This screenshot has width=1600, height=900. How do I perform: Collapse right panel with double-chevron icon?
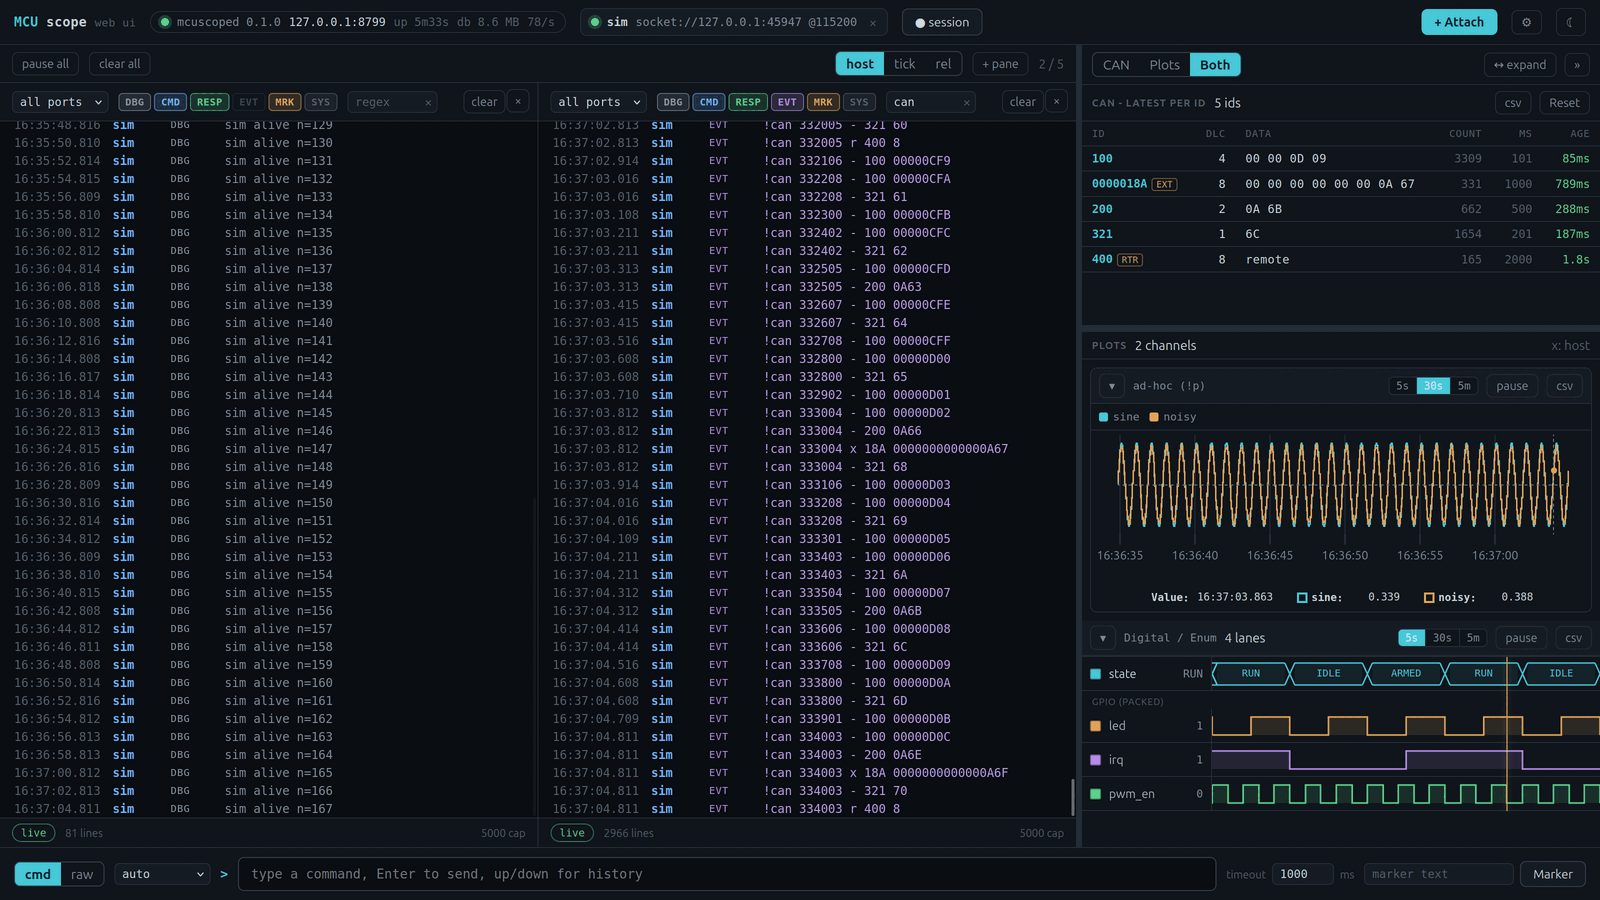point(1577,65)
